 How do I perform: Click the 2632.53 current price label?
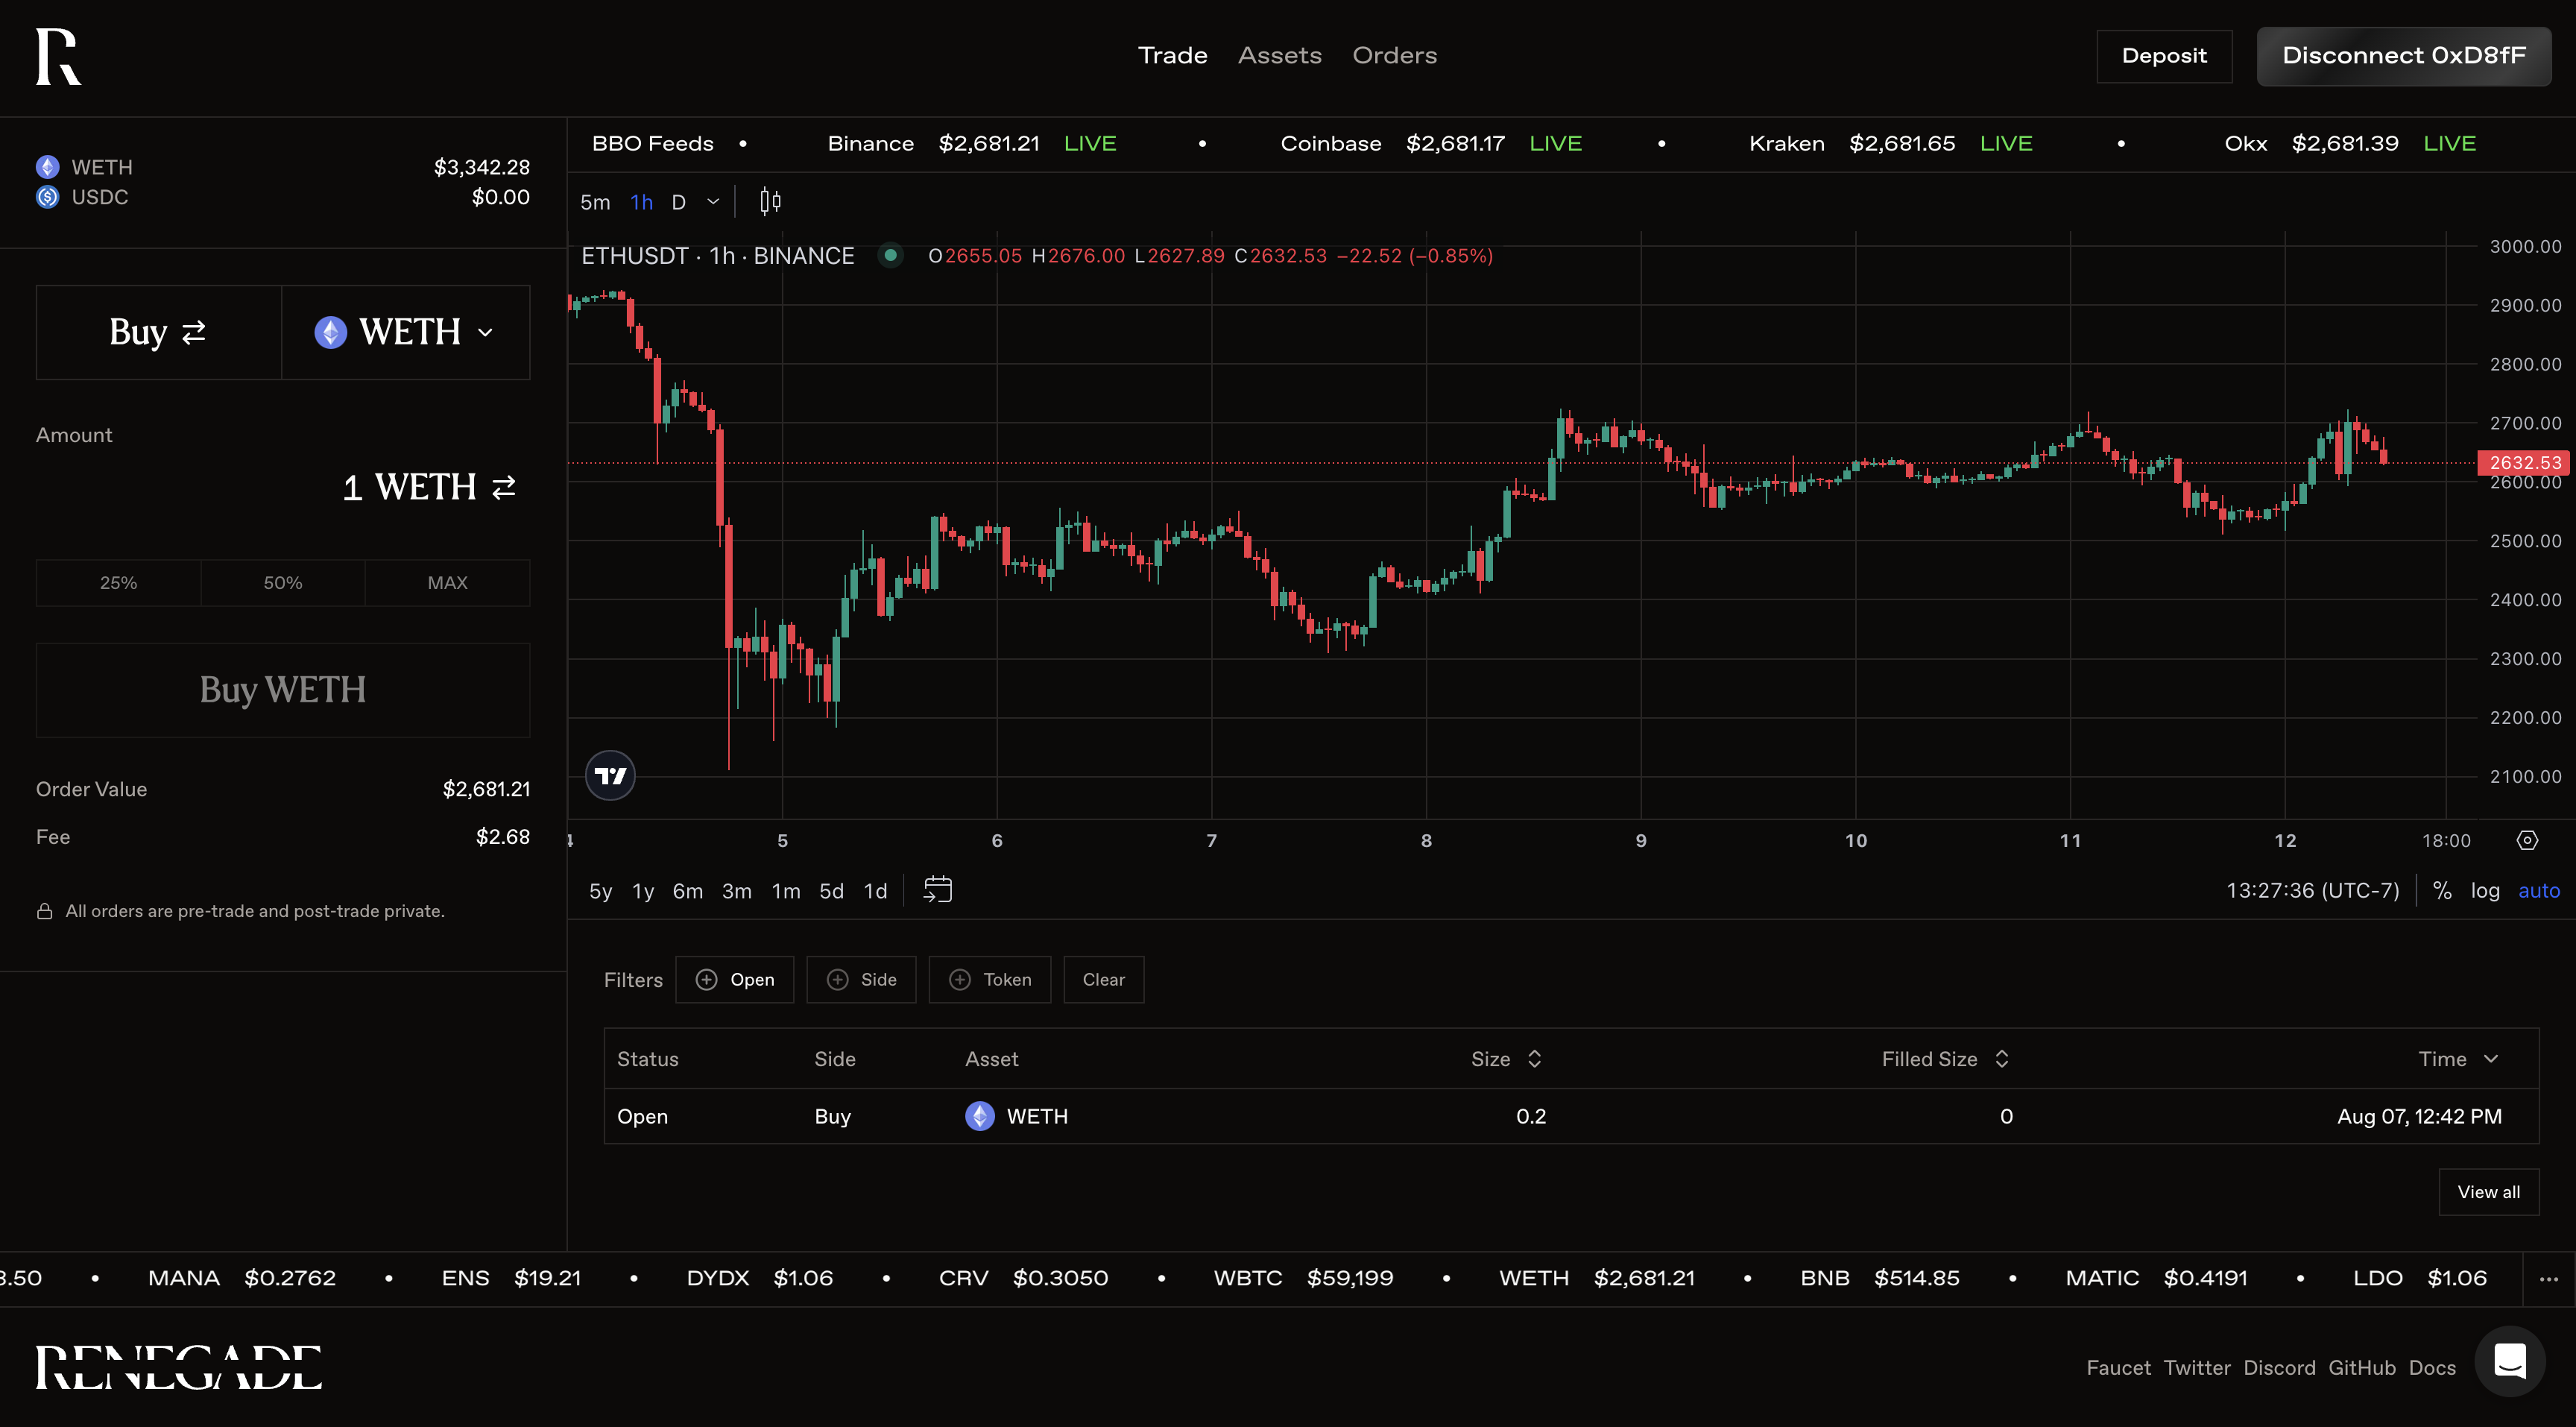click(2524, 463)
